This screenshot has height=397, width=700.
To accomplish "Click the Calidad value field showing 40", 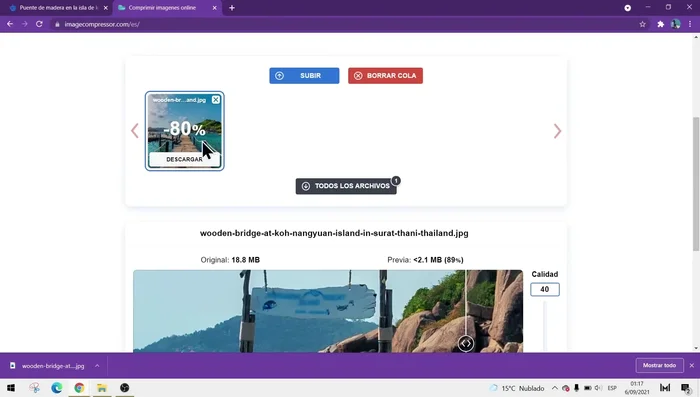I will [x=545, y=289].
